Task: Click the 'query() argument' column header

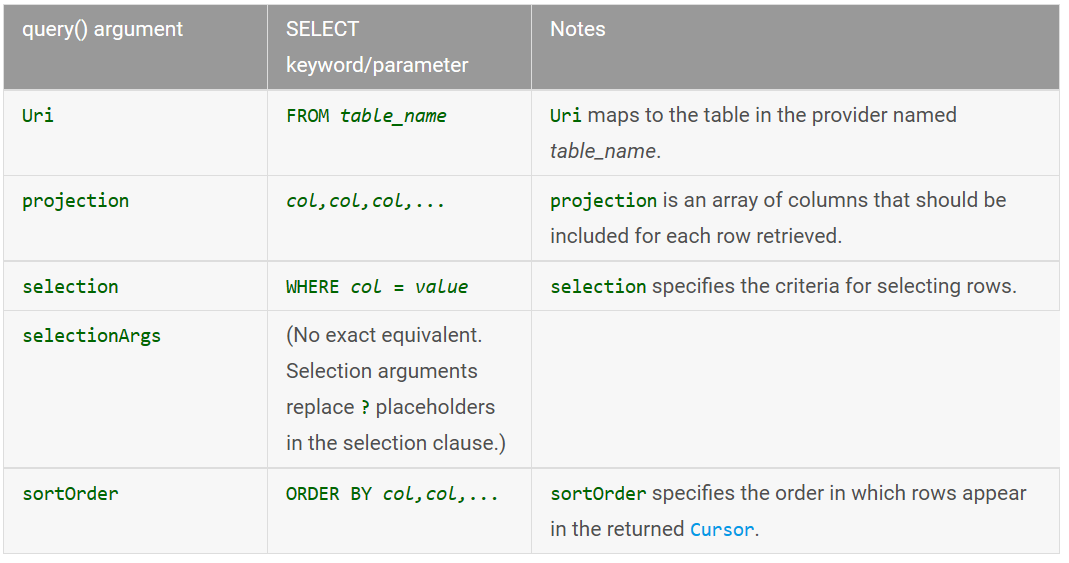Action: point(136,47)
